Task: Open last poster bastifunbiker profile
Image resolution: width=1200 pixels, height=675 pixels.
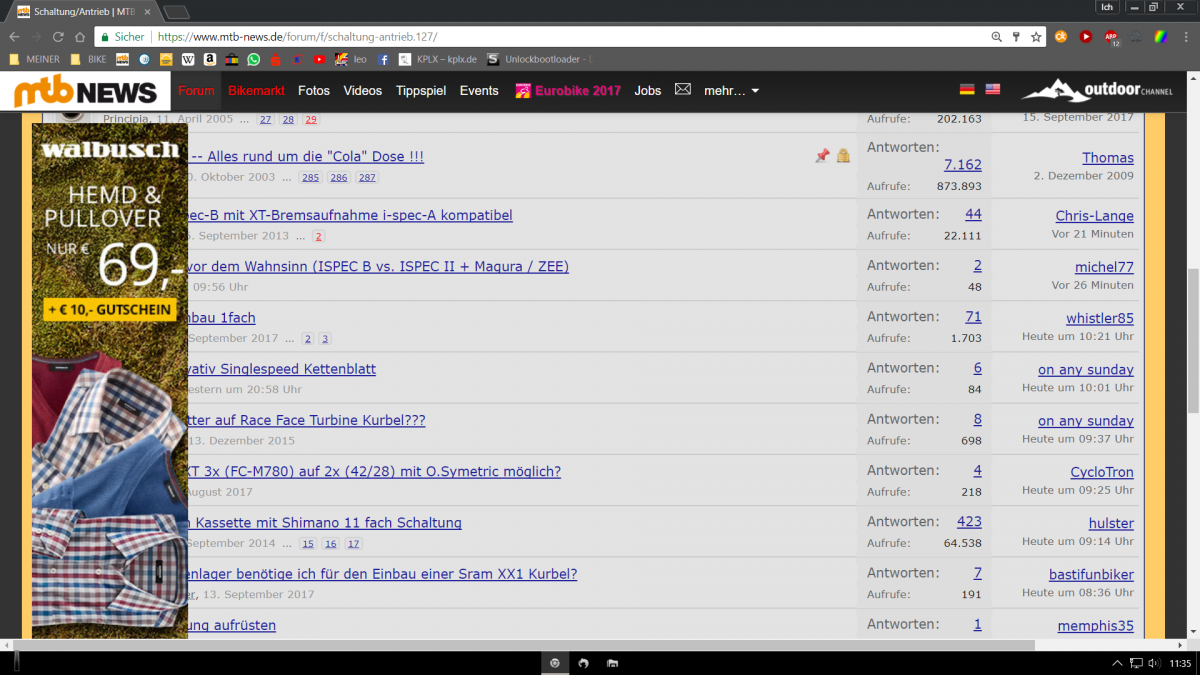Action: point(1091,574)
